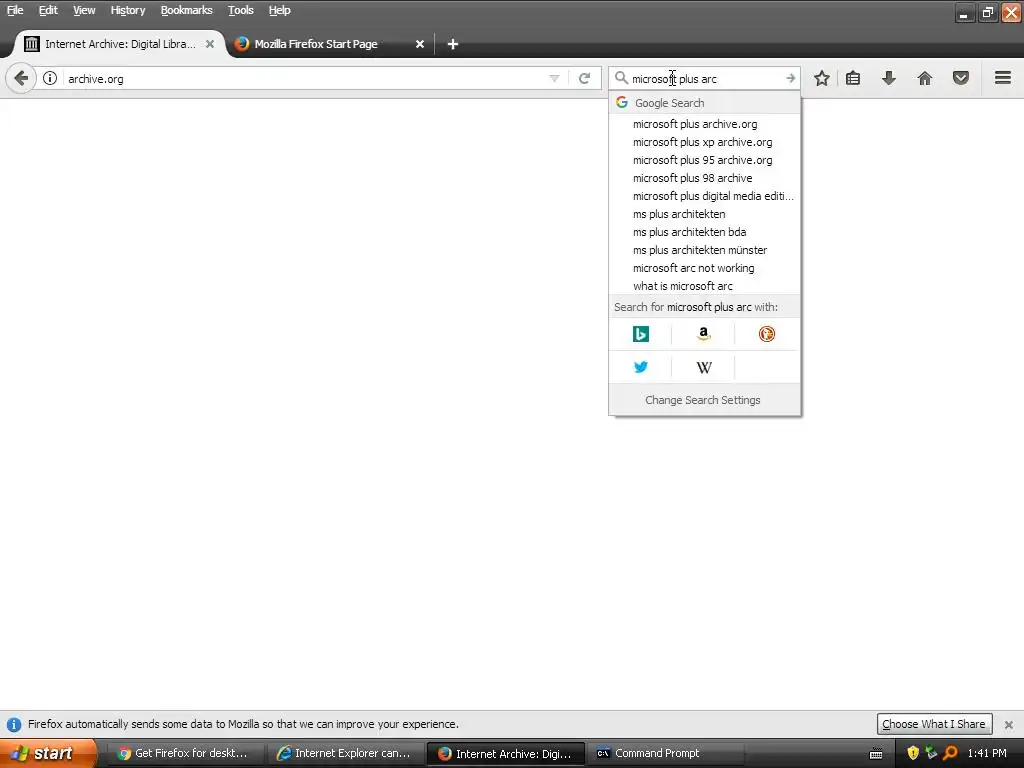Open the URL history dropdown arrow

tap(554, 78)
